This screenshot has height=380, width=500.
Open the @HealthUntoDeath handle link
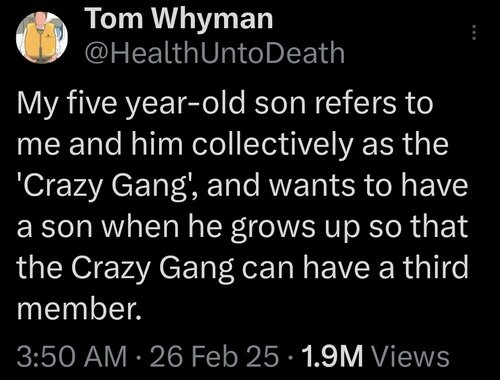click(x=215, y=53)
